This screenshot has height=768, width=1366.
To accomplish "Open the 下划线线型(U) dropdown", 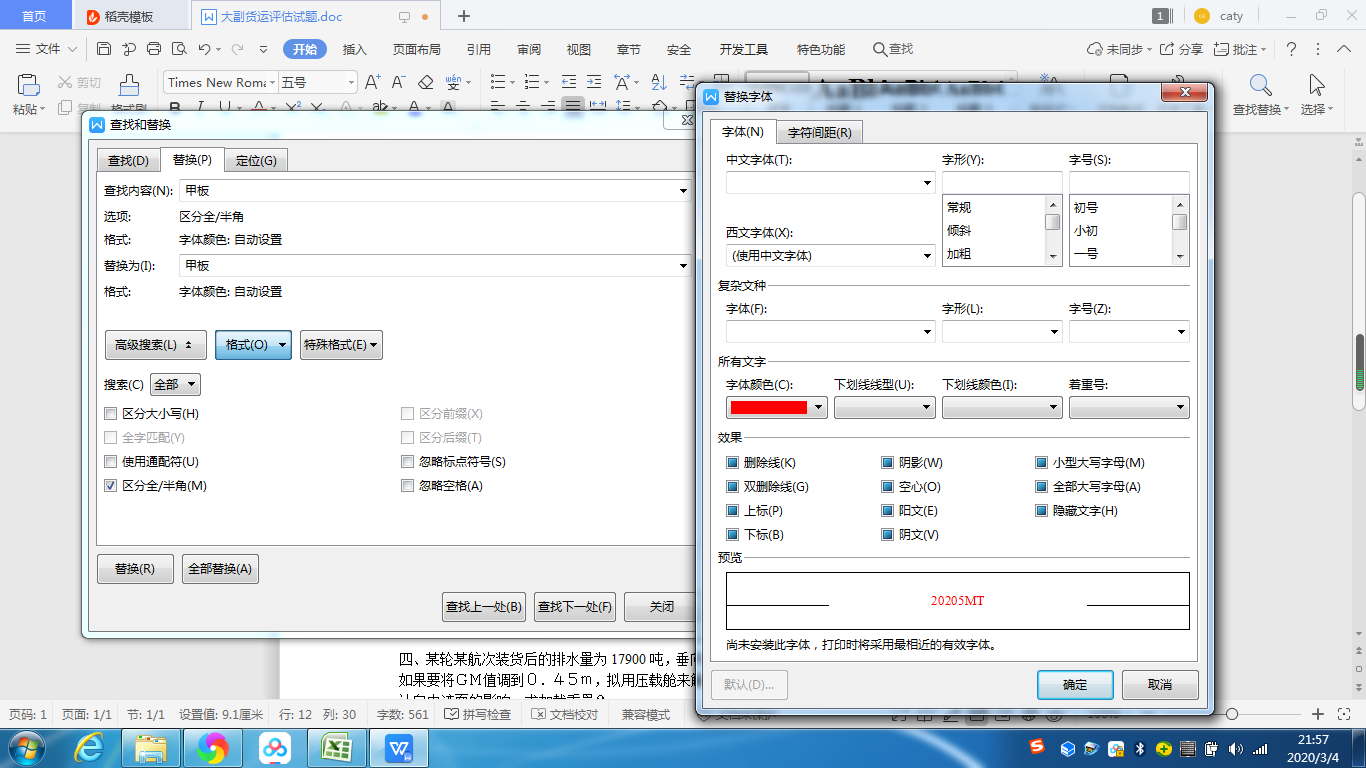I will pos(885,407).
